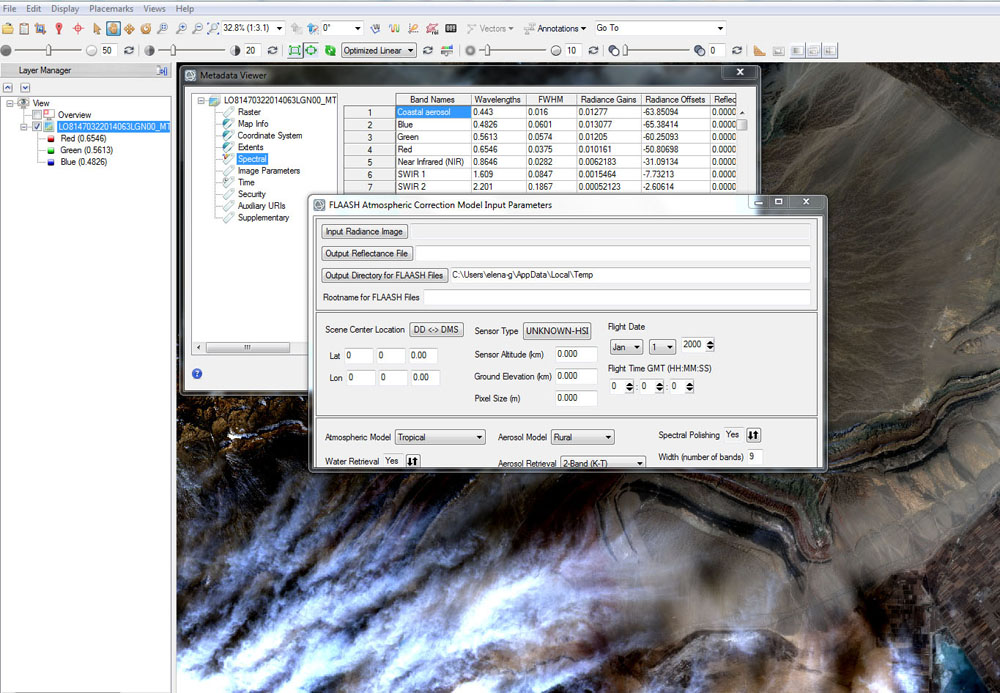Select the arrow pointer tool

[97, 28]
